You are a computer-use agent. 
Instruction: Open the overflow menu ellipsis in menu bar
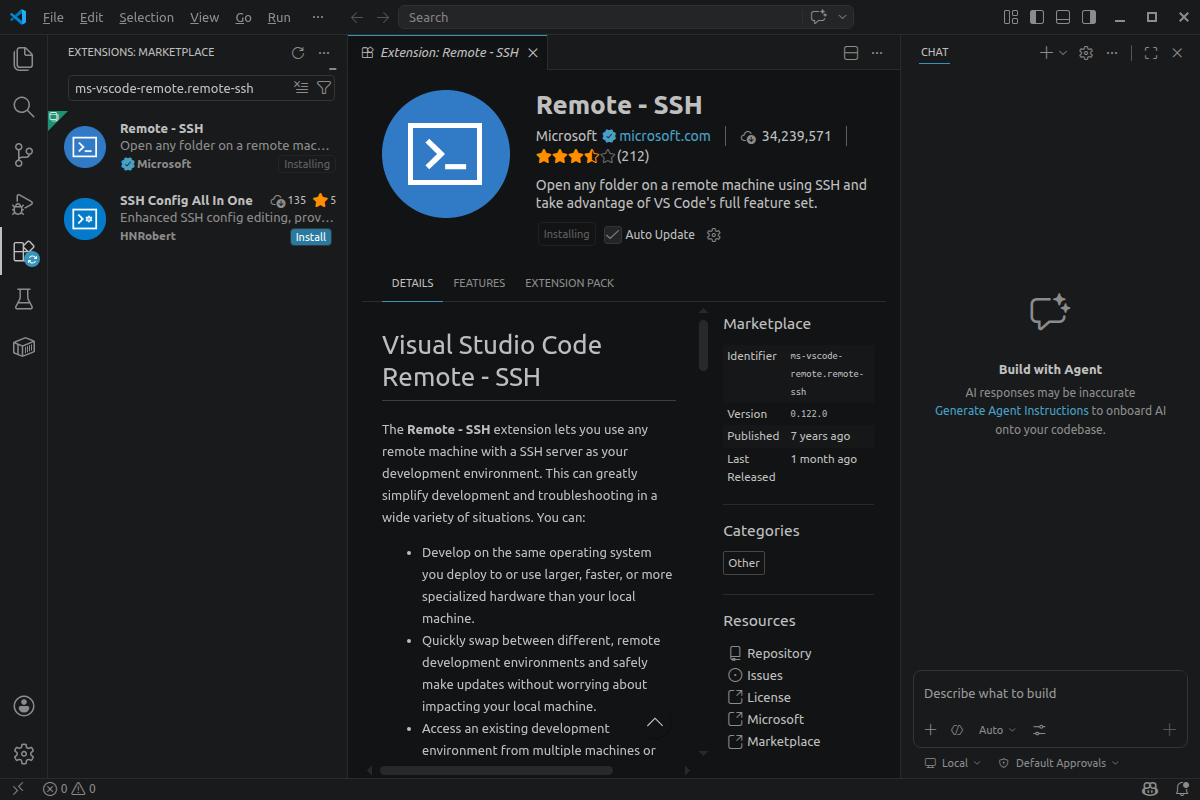tap(318, 17)
